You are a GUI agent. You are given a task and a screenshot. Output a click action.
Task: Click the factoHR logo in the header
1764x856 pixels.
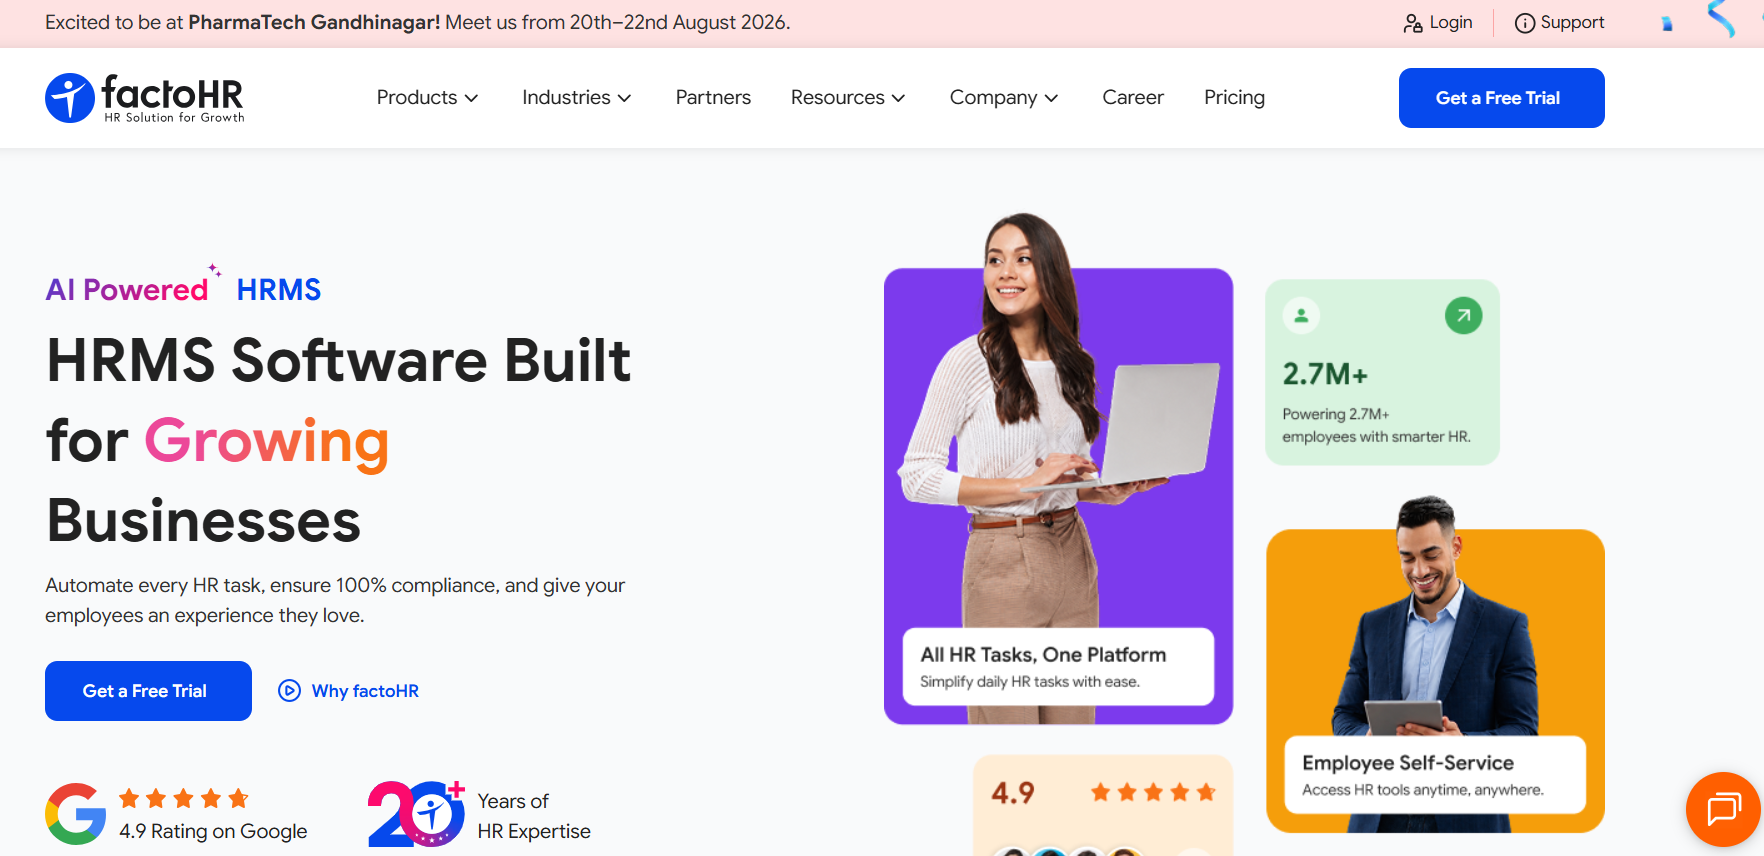[x=145, y=98]
